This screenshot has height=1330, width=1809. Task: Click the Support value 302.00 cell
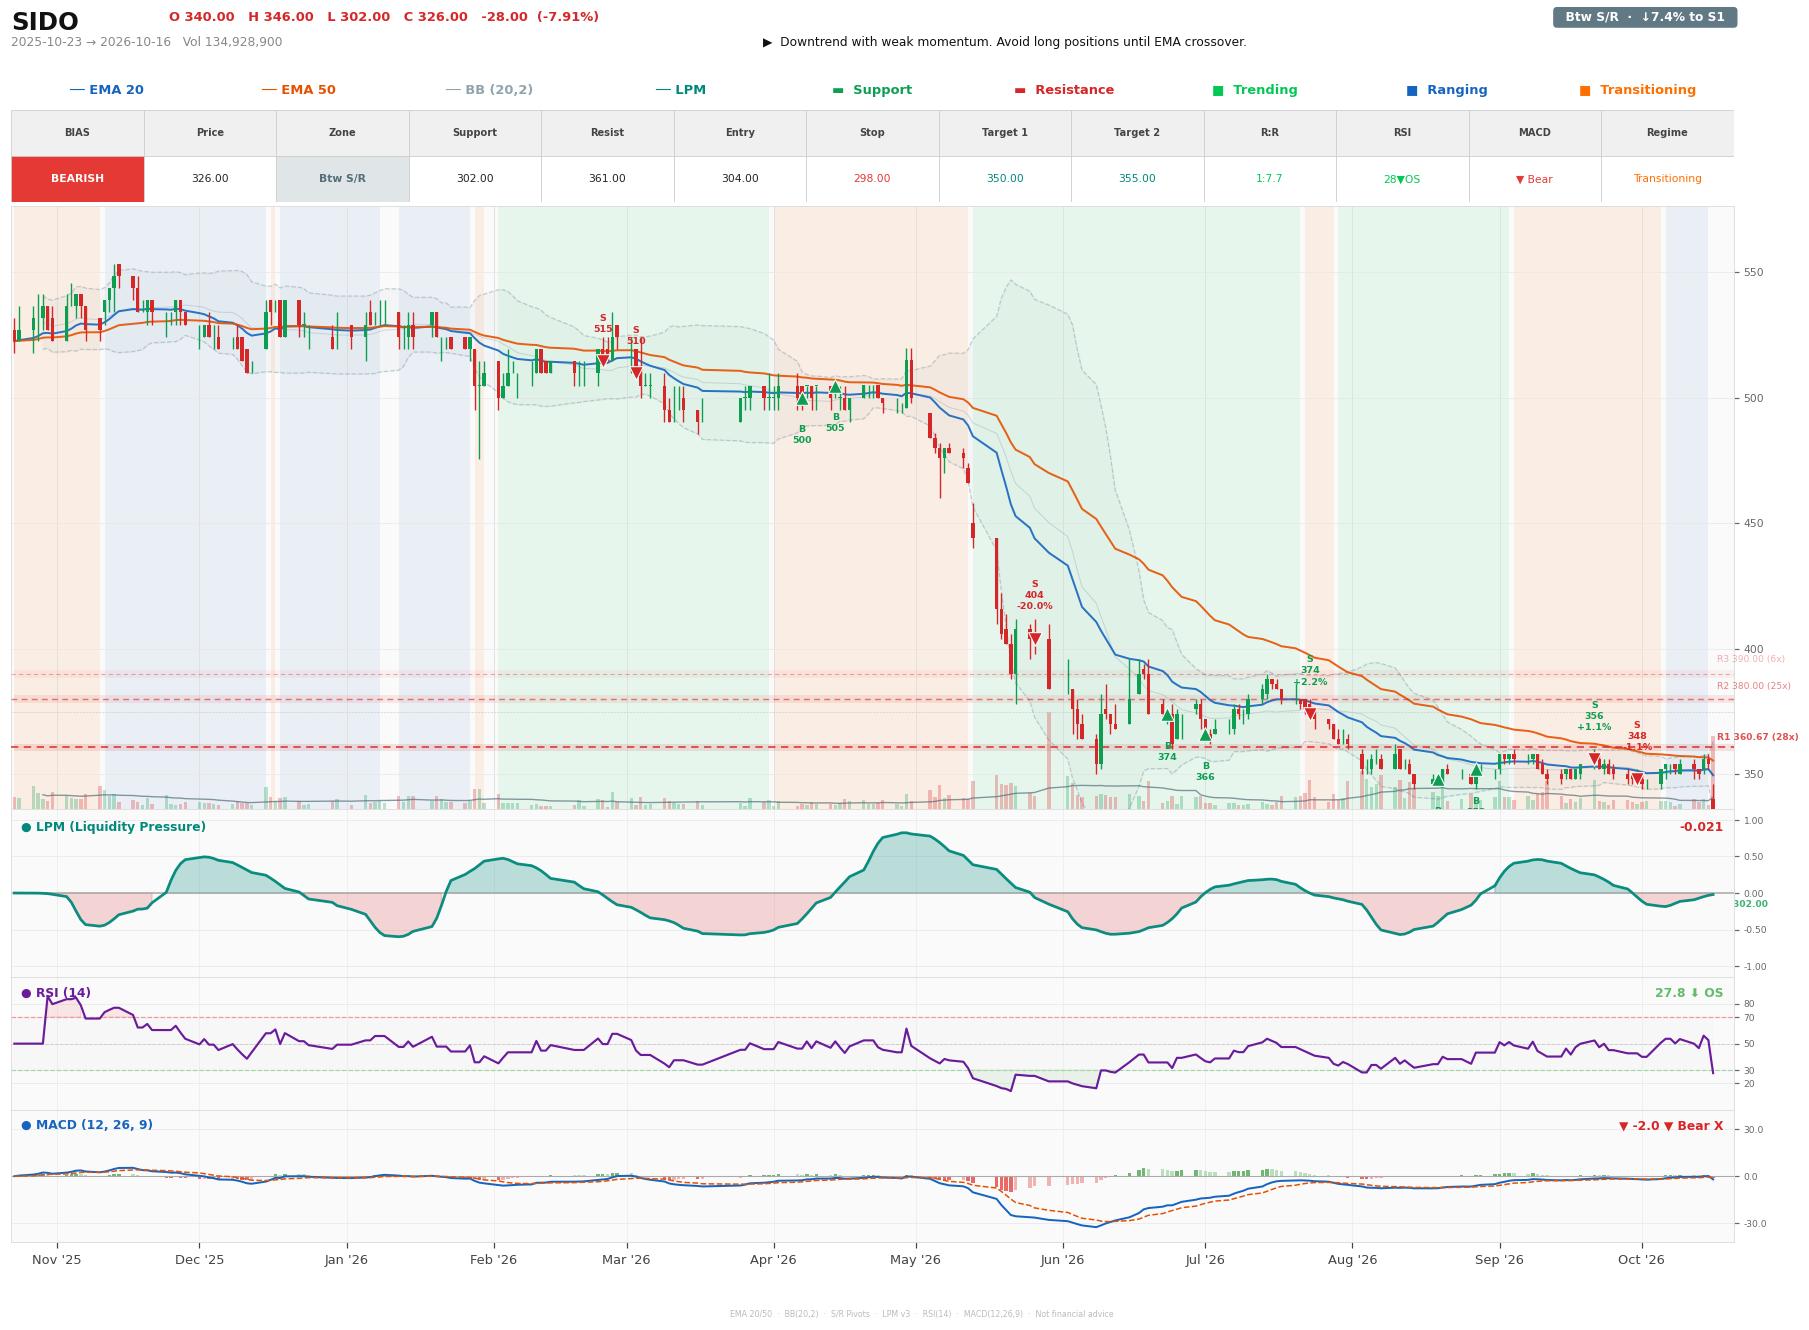(475, 179)
